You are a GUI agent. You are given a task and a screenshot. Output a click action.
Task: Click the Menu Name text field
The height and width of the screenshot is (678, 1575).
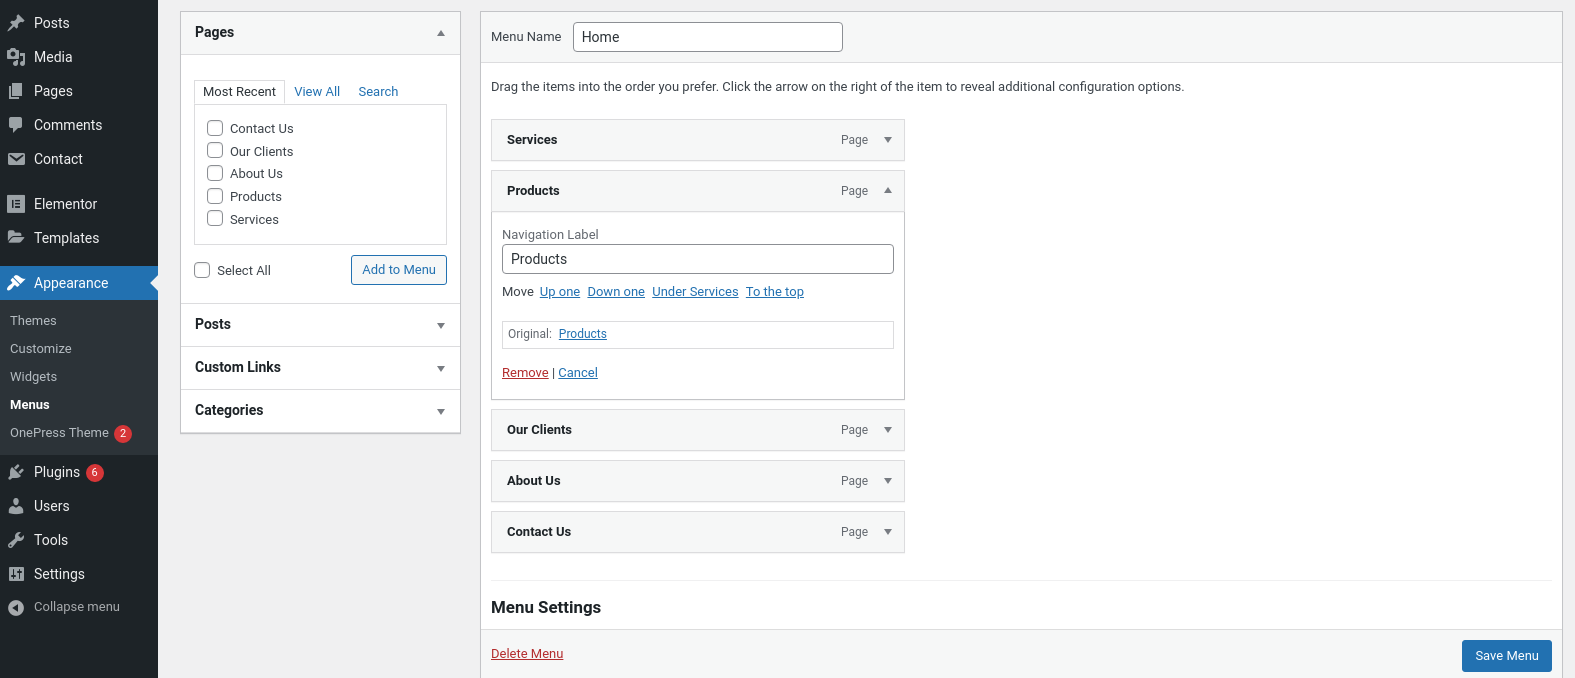[707, 37]
